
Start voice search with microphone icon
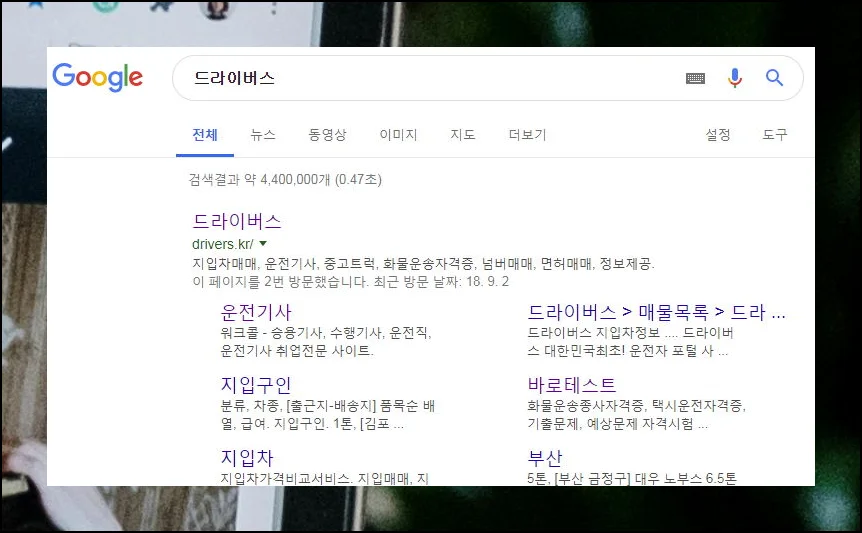[x=734, y=78]
